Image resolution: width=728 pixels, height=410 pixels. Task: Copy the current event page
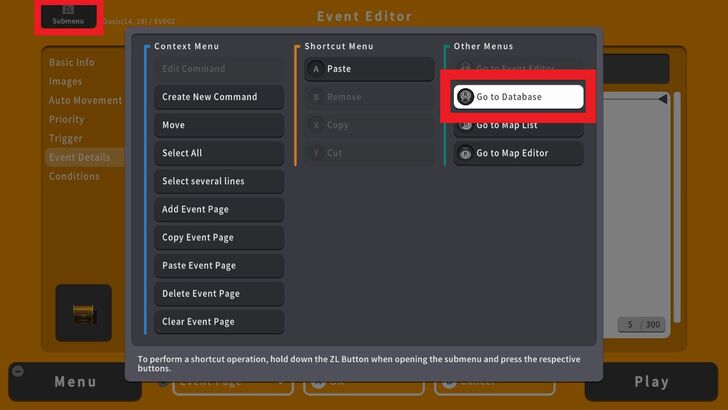[218, 237]
